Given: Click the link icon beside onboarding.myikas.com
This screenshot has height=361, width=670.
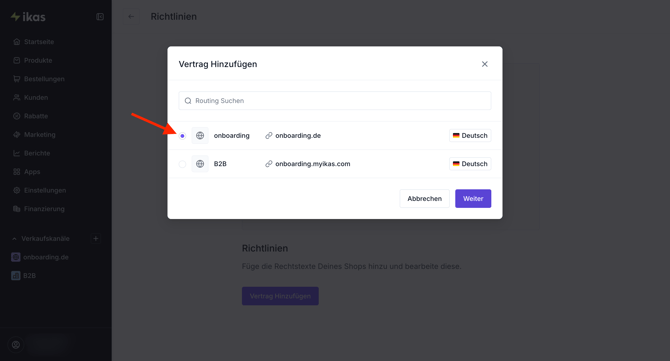Looking at the screenshot, I should point(268,164).
